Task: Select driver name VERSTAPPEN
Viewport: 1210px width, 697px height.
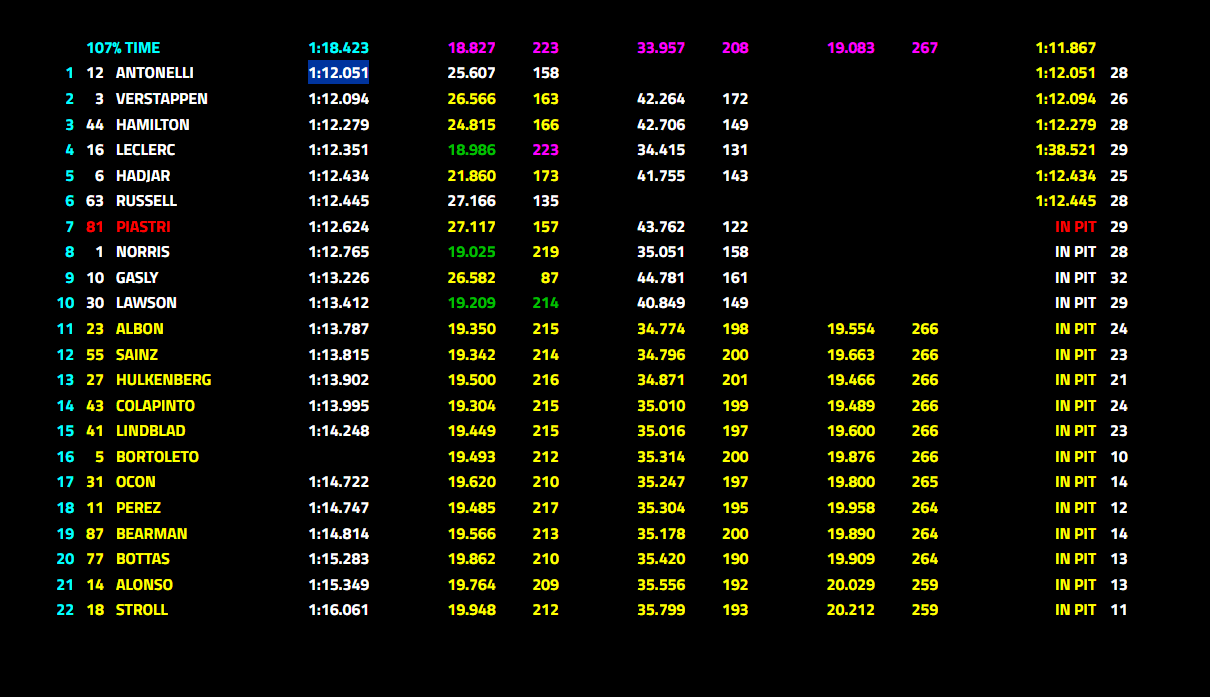Action: coord(162,99)
